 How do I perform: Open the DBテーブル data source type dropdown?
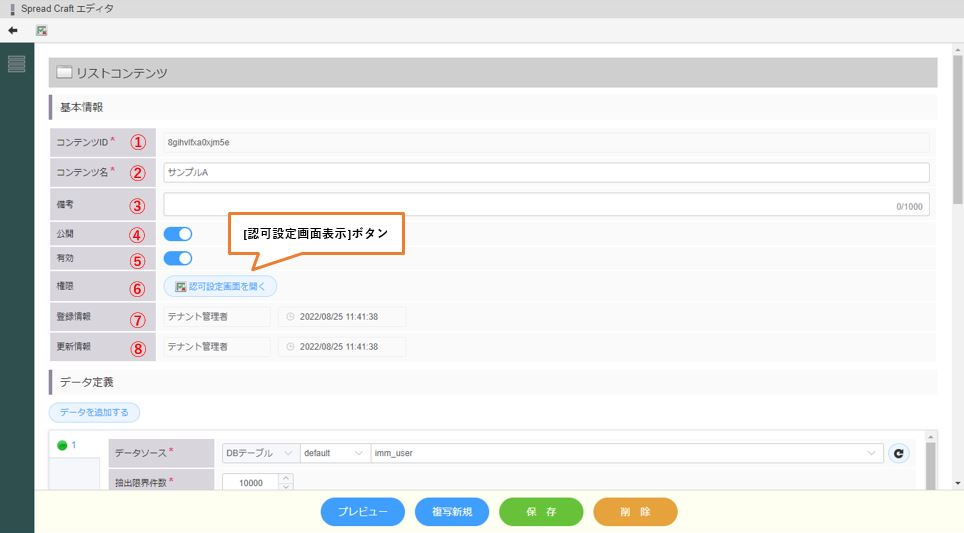257,453
